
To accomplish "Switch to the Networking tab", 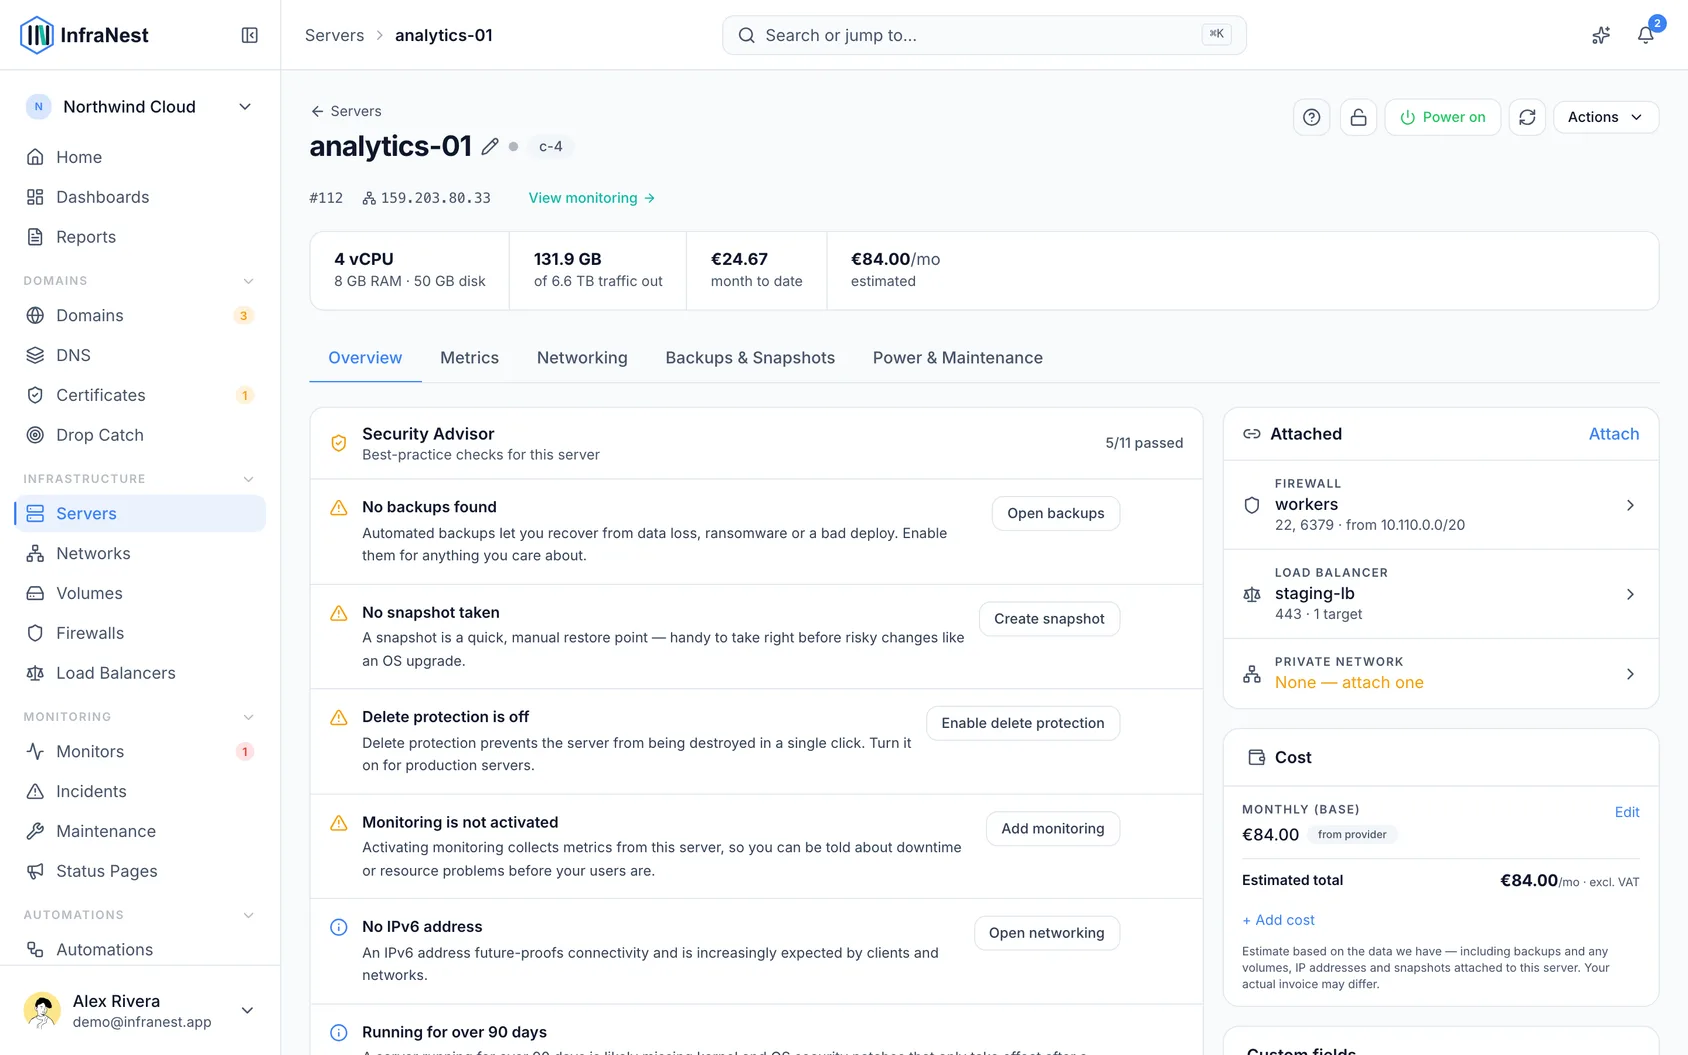I will click(x=582, y=358).
